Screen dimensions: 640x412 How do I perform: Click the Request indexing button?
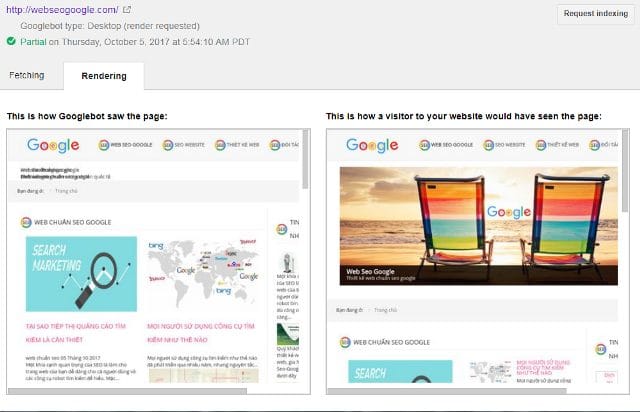(x=596, y=13)
